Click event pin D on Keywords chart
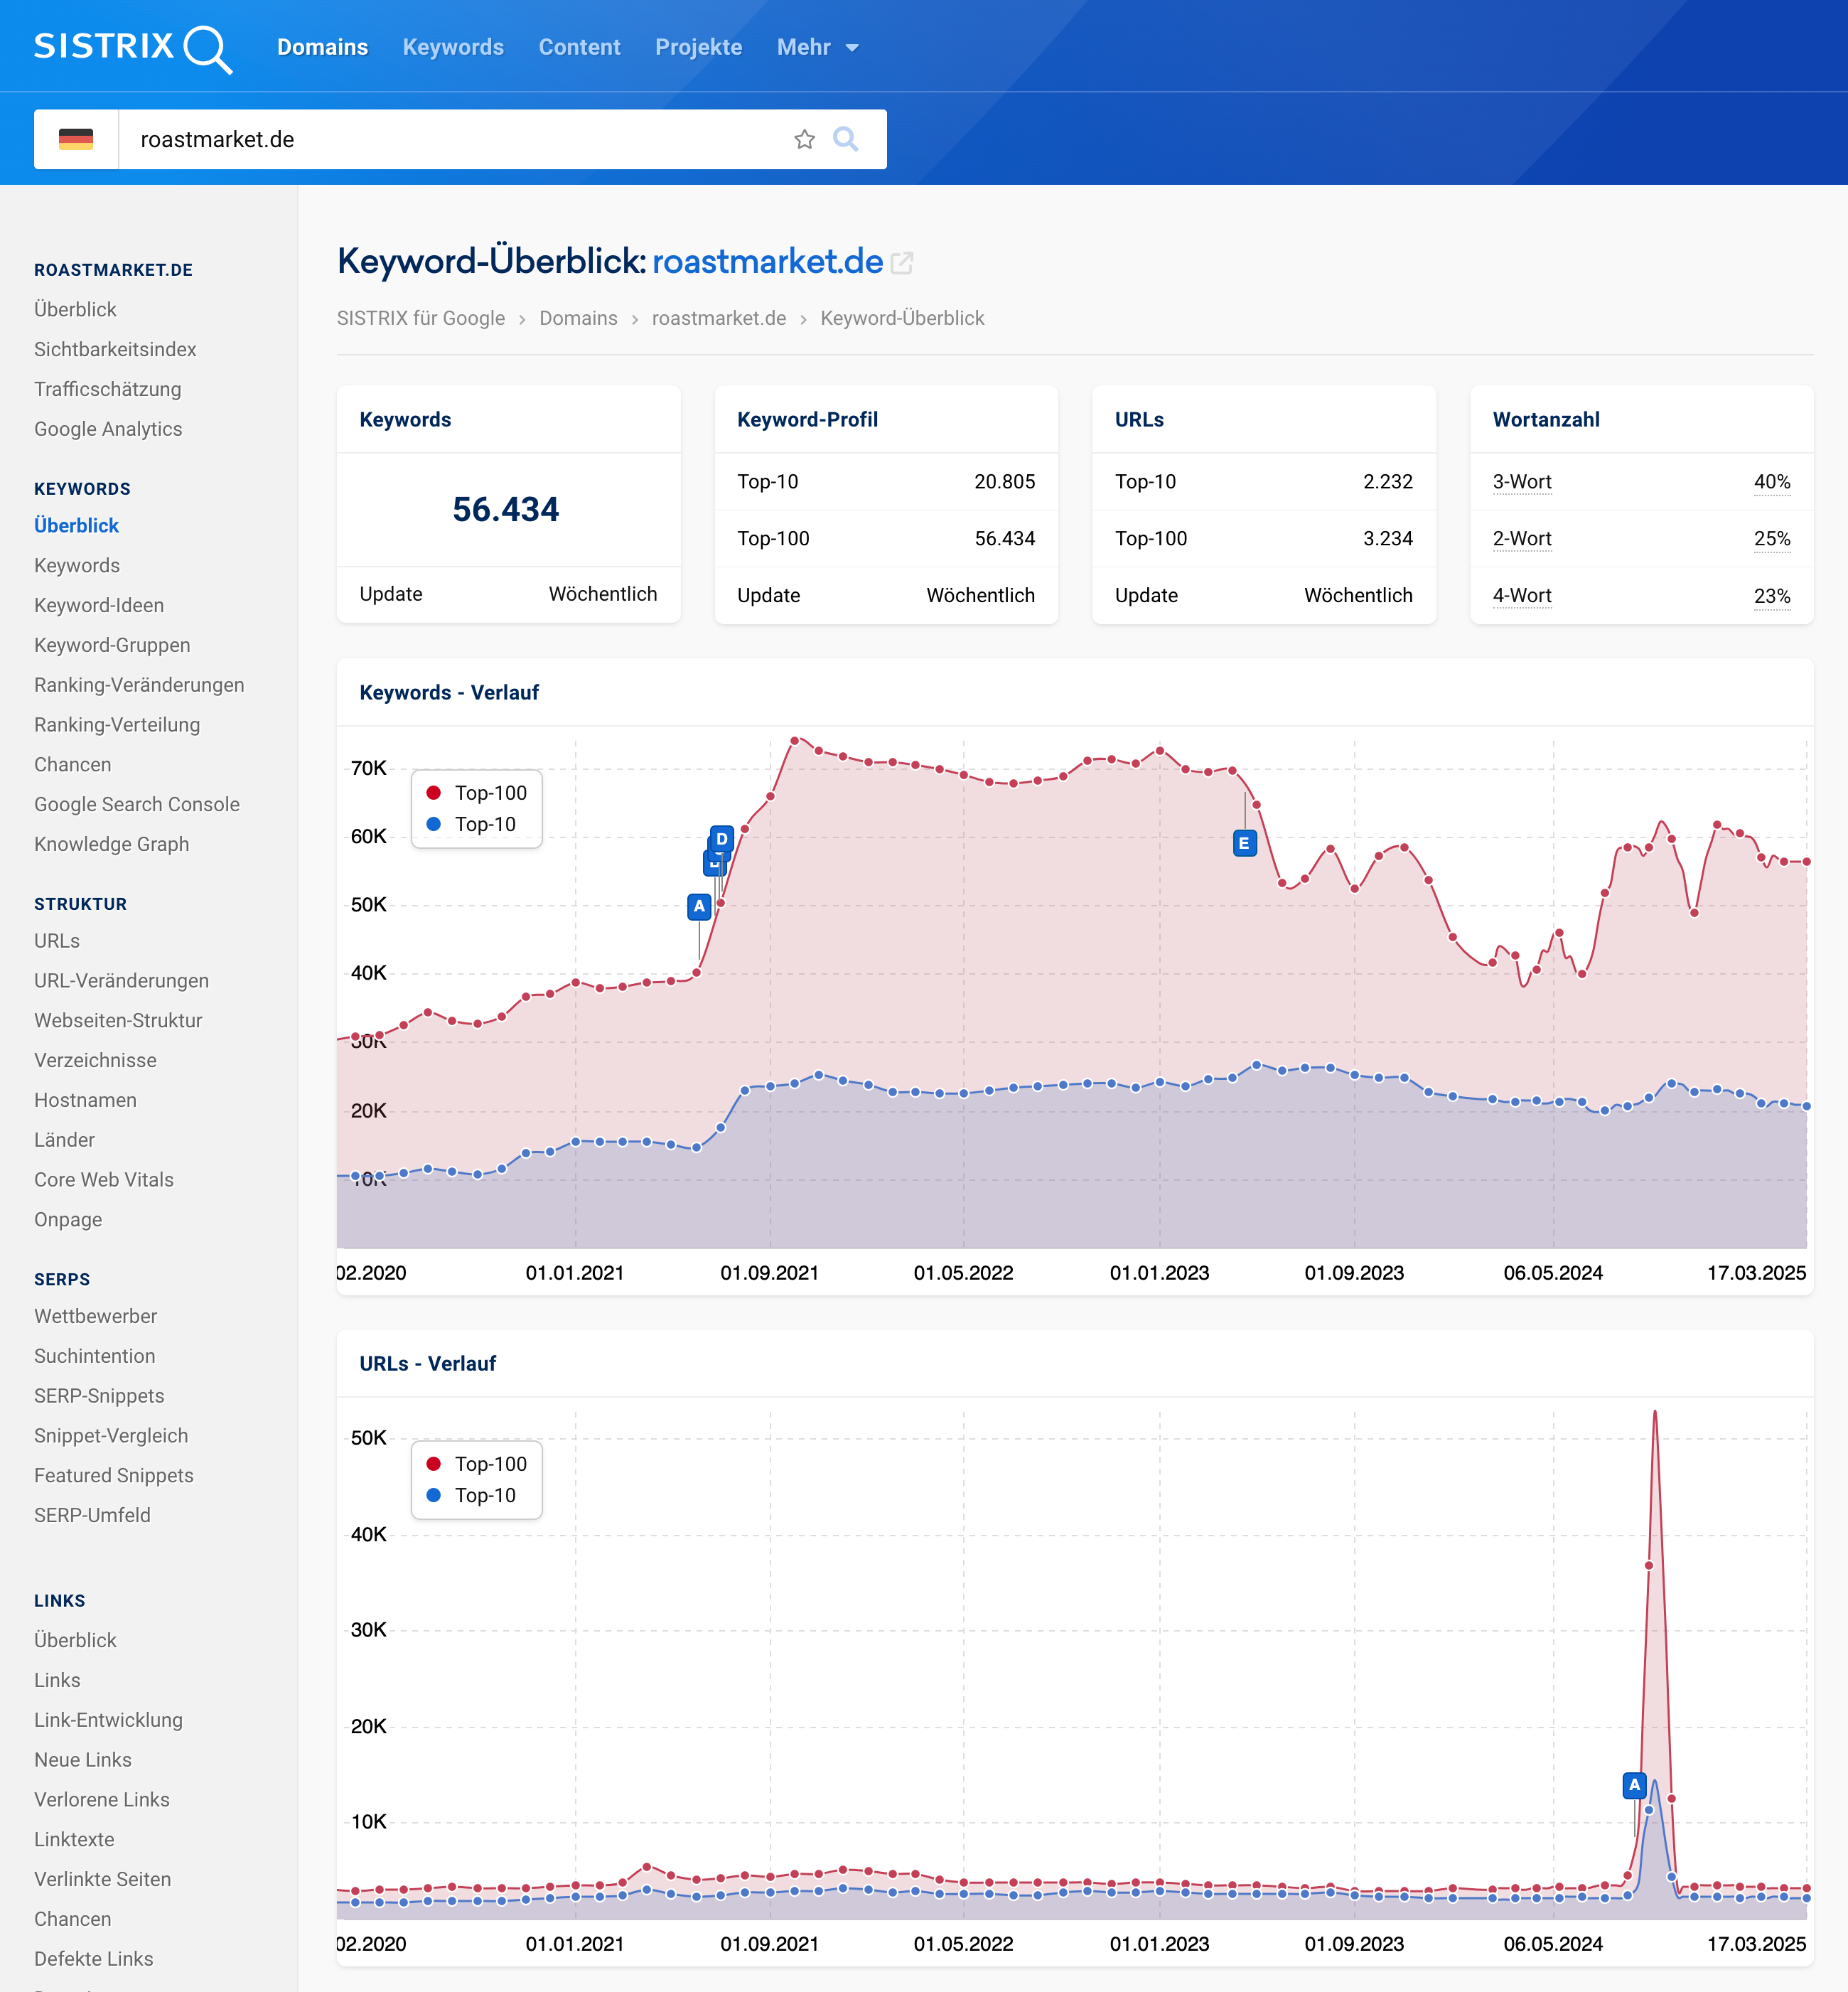 point(722,838)
